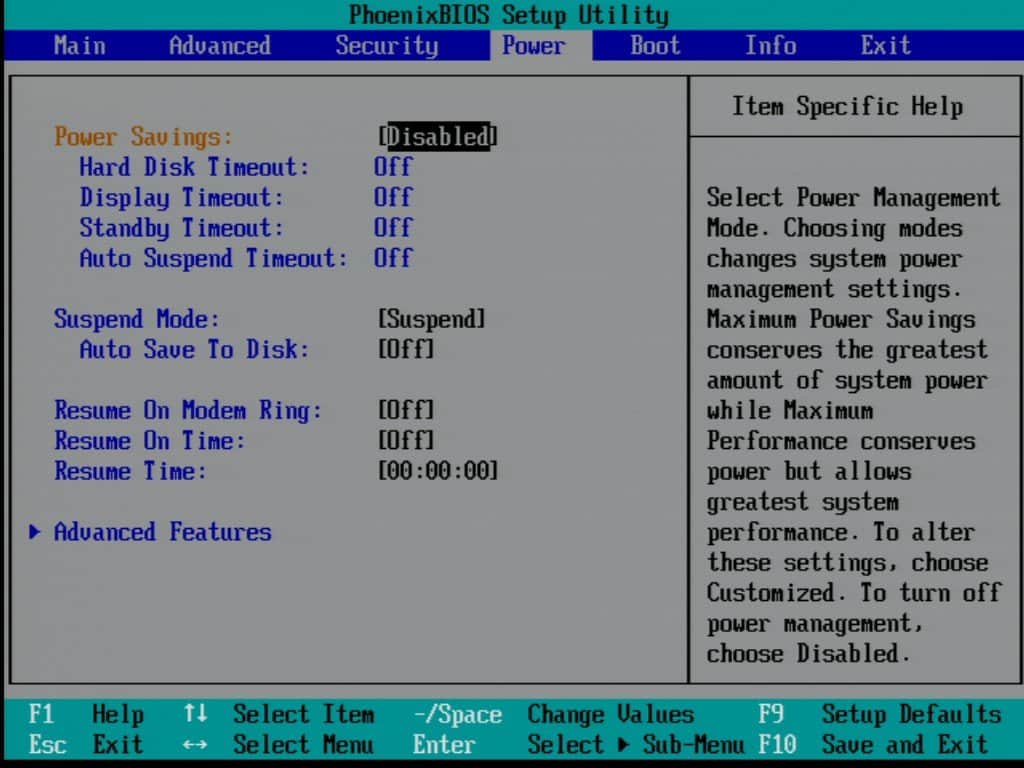Viewport: 1024px width, 768px height.
Task: Switch to the Advanced menu tab
Action: pyautogui.click(x=220, y=46)
